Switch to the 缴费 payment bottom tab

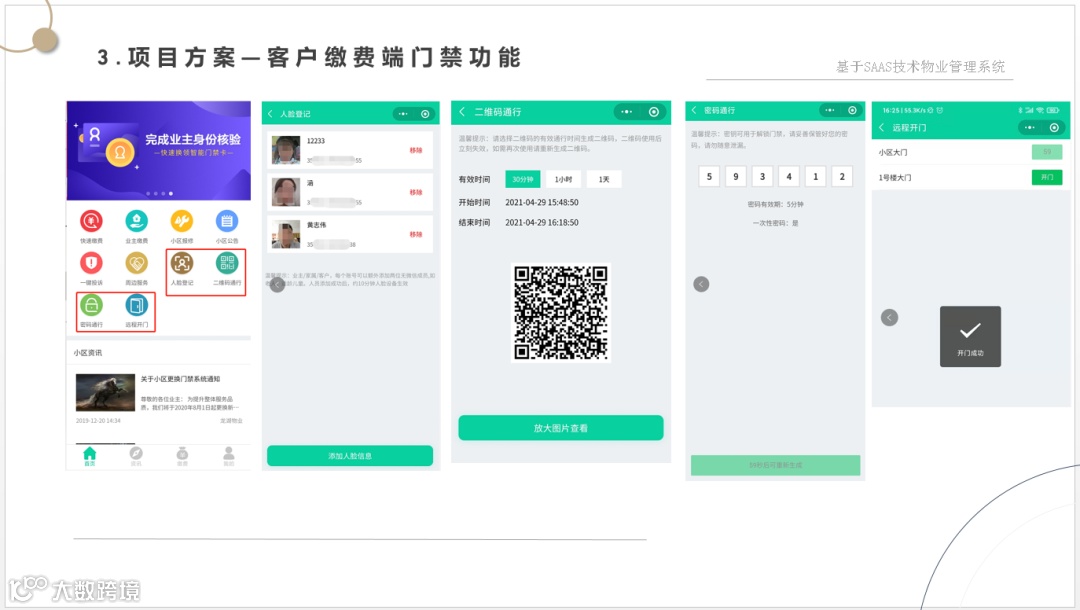tap(182, 456)
